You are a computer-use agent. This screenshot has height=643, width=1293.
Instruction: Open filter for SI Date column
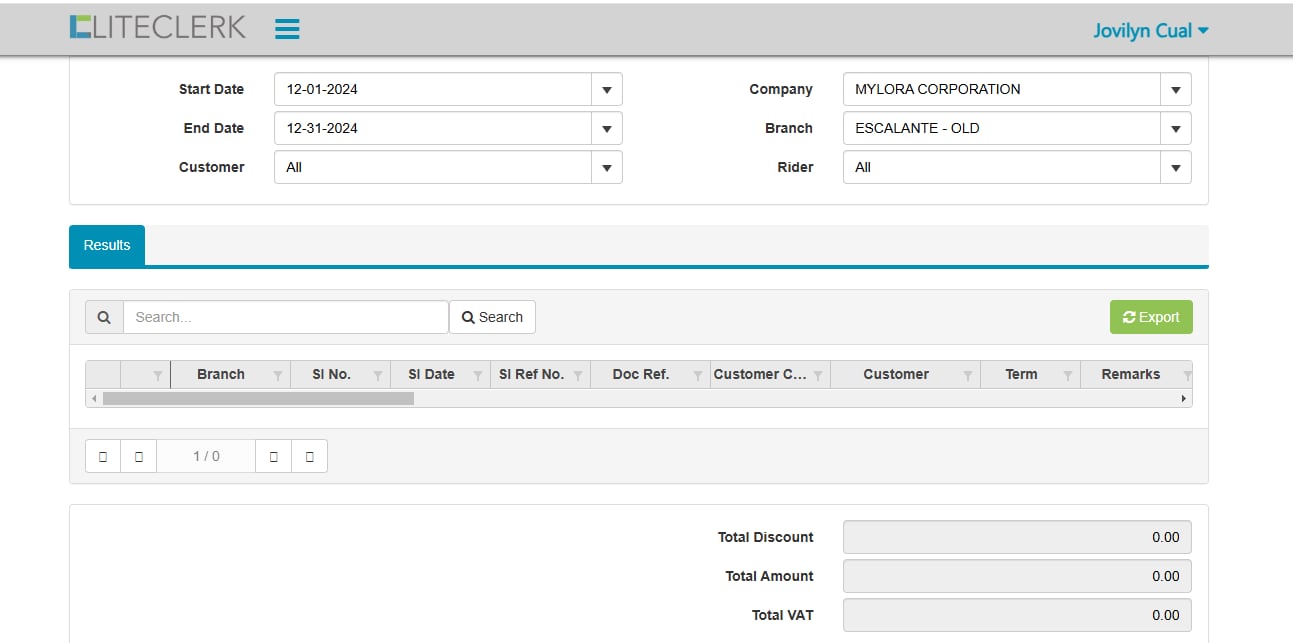click(478, 375)
